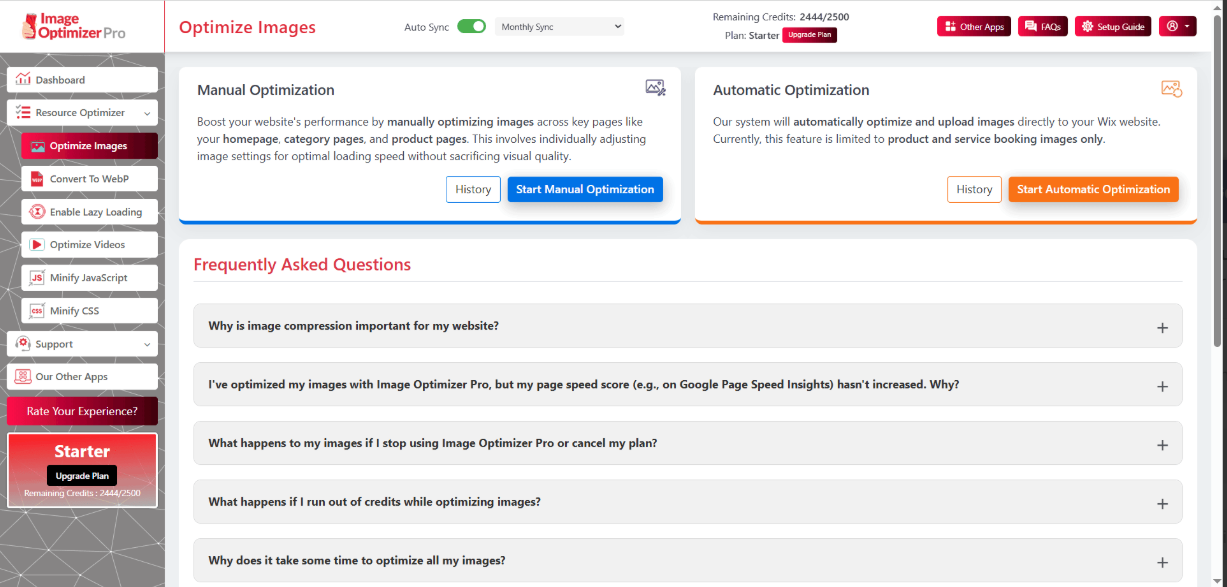Image resolution: width=1227 pixels, height=587 pixels.
Task: Open the Setup Guide header button
Action: point(1113,27)
